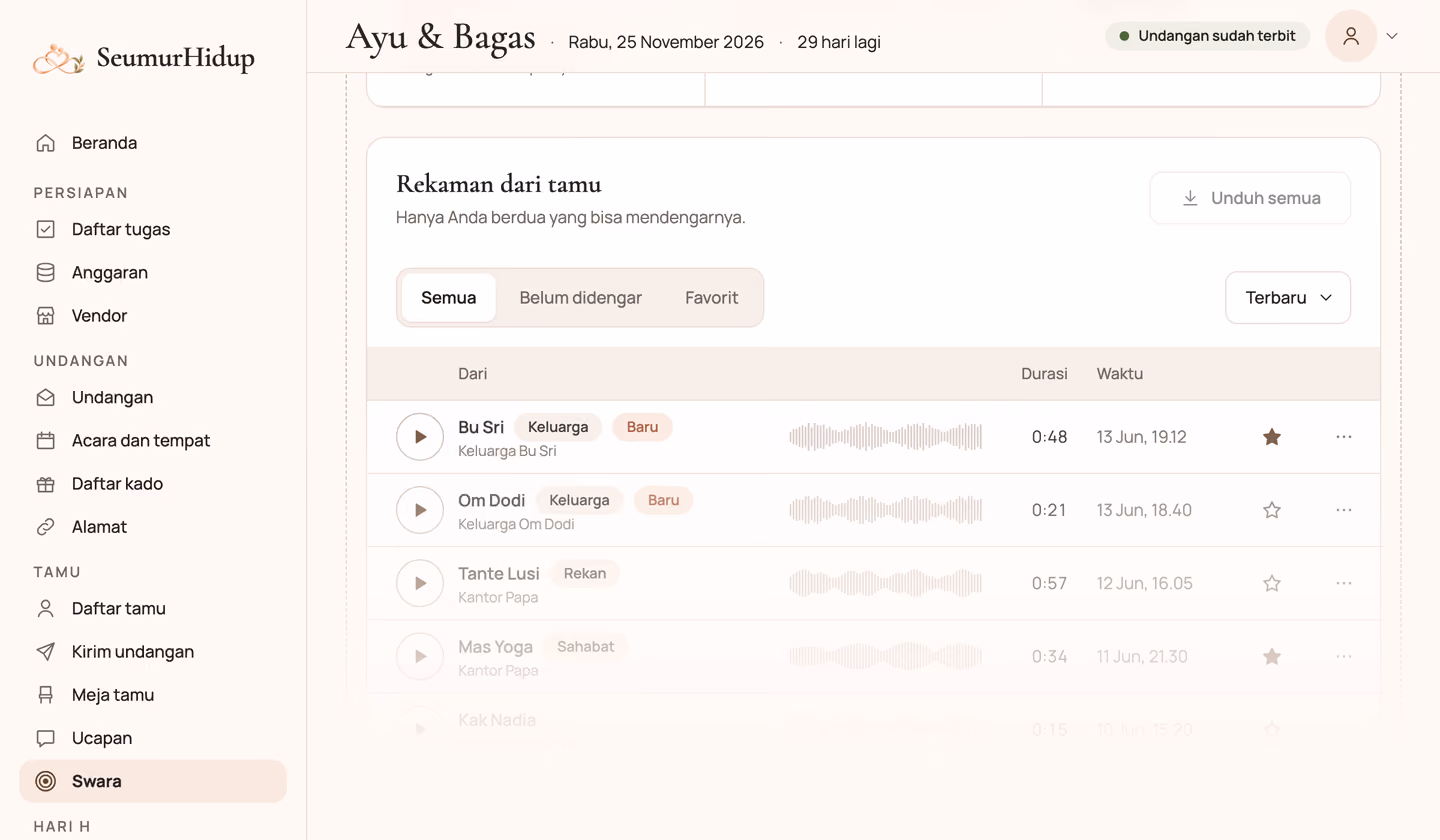Image resolution: width=1440 pixels, height=840 pixels.
Task: Open more options for Tante Lusi
Action: pos(1344,583)
